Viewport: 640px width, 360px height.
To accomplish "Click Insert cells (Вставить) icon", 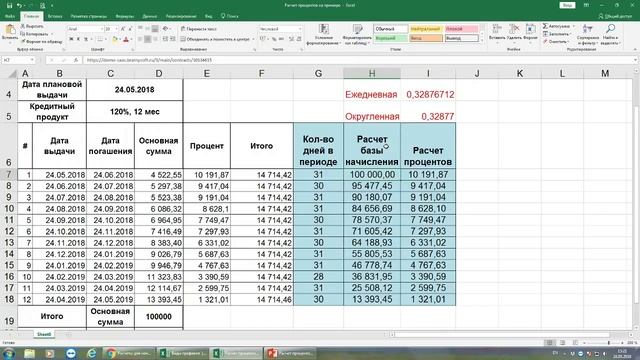I will pos(497,32).
